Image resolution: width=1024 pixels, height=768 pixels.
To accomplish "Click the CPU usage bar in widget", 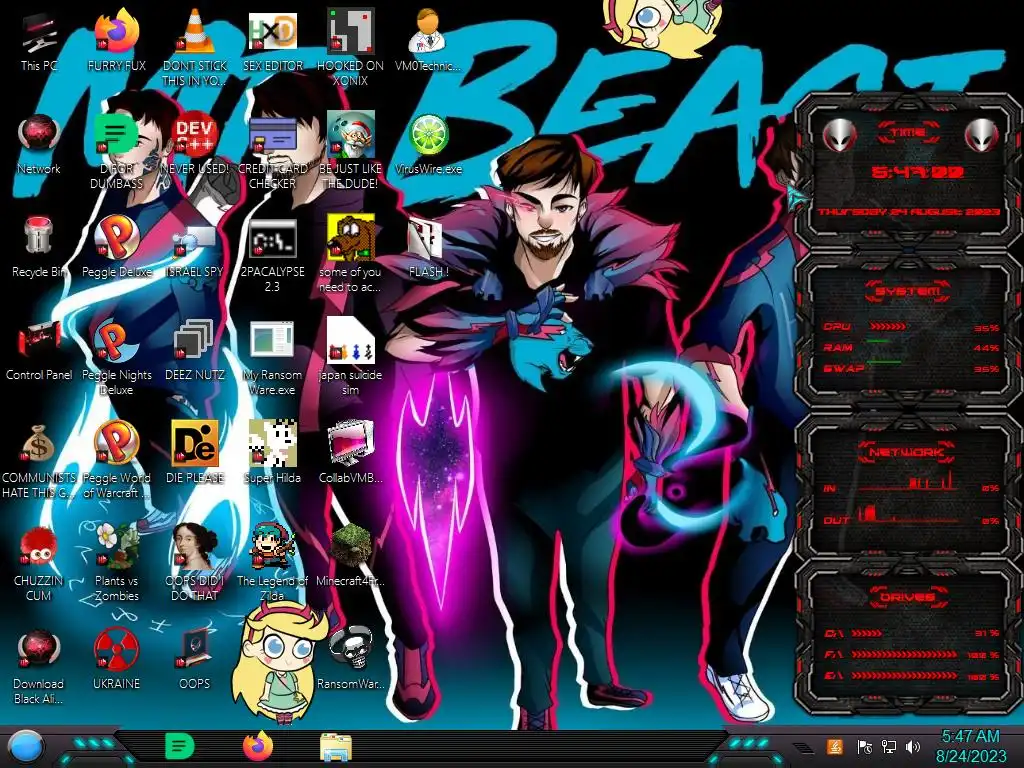I will (x=887, y=327).
